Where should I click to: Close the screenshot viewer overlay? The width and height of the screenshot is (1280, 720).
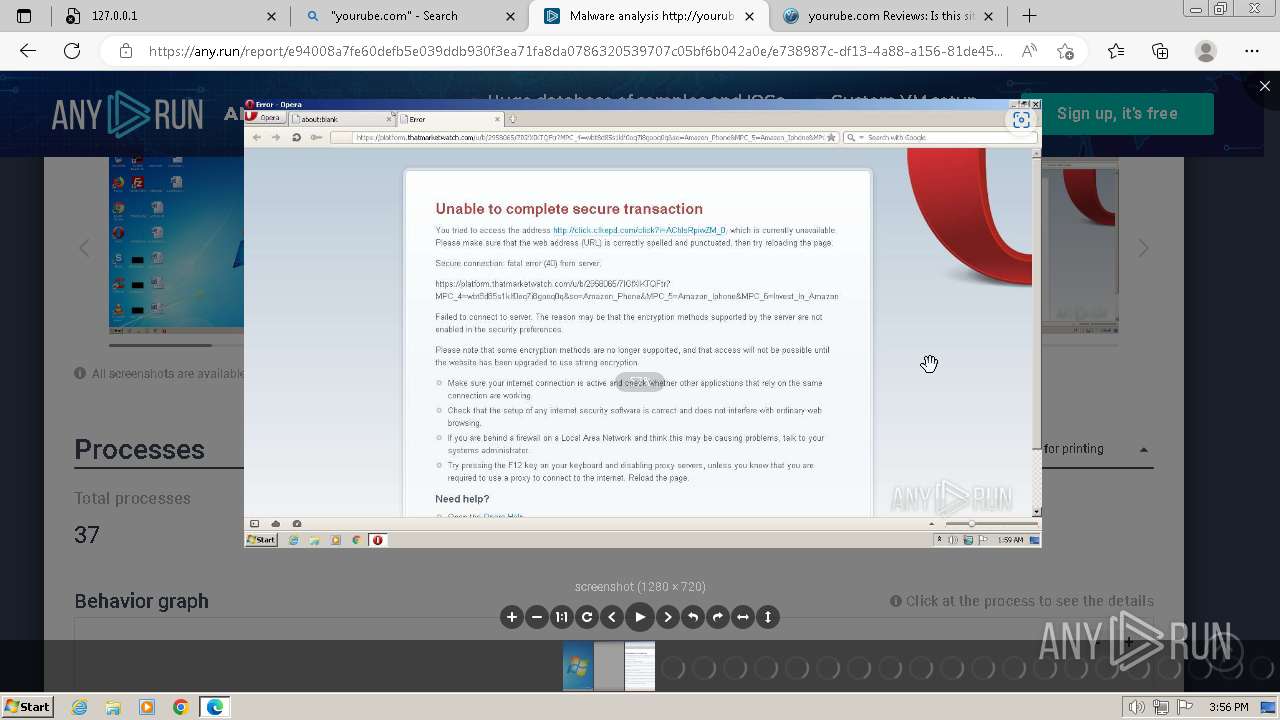[1265, 86]
